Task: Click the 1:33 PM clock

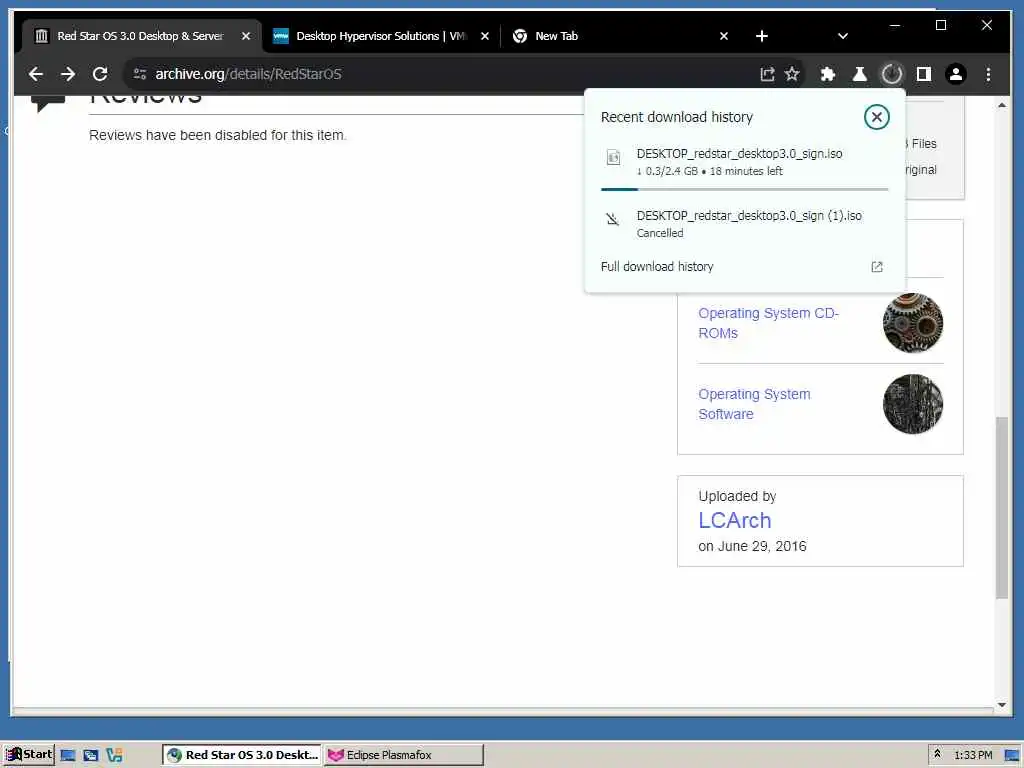Action: tap(973, 755)
